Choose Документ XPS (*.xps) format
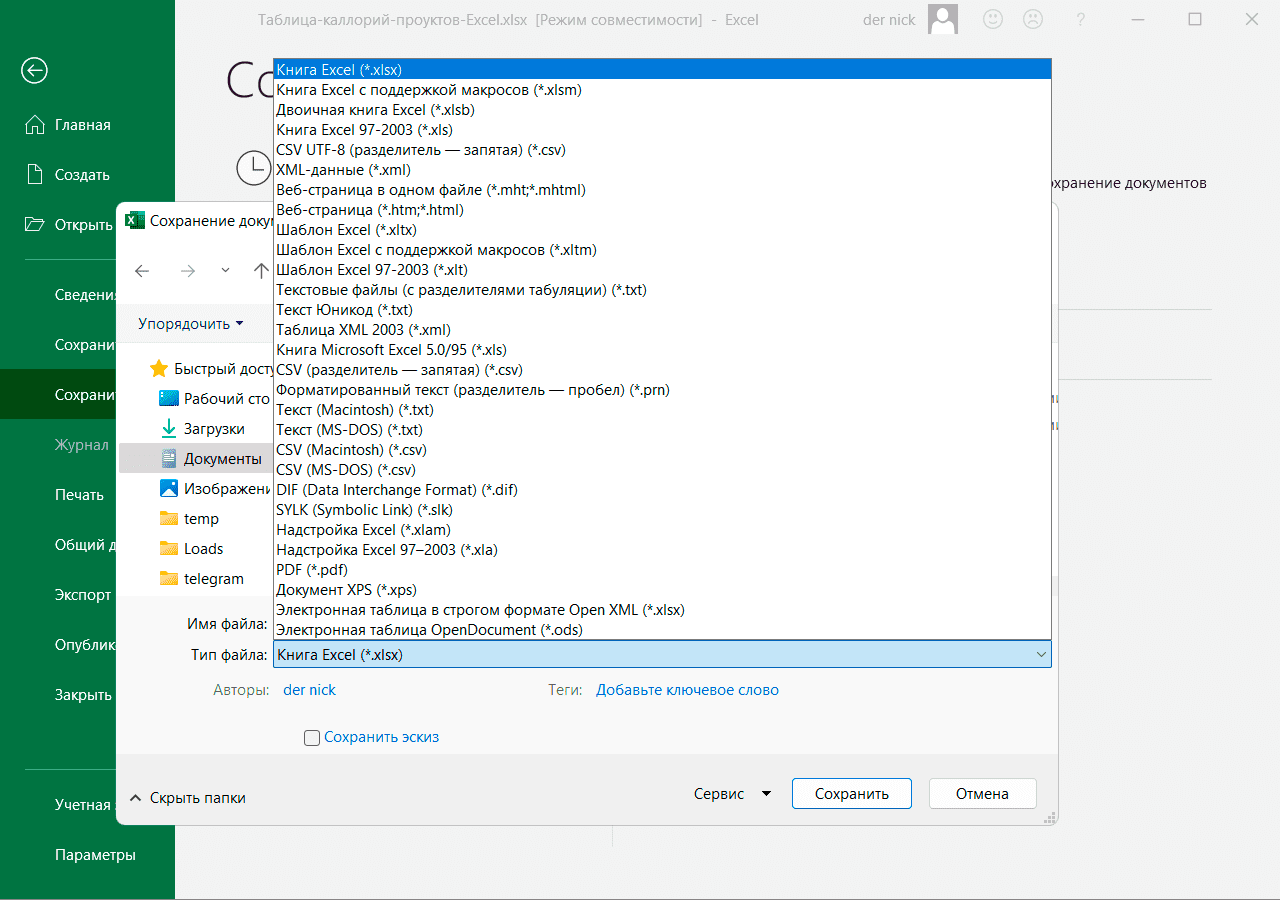The height and width of the screenshot is (900, 1280). (662, 590)
